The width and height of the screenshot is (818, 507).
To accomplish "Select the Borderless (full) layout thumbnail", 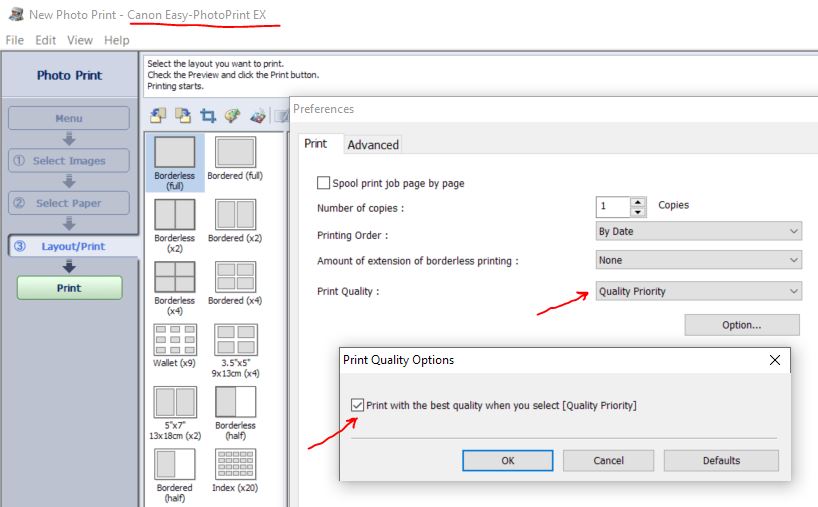I will pos(175,153).
